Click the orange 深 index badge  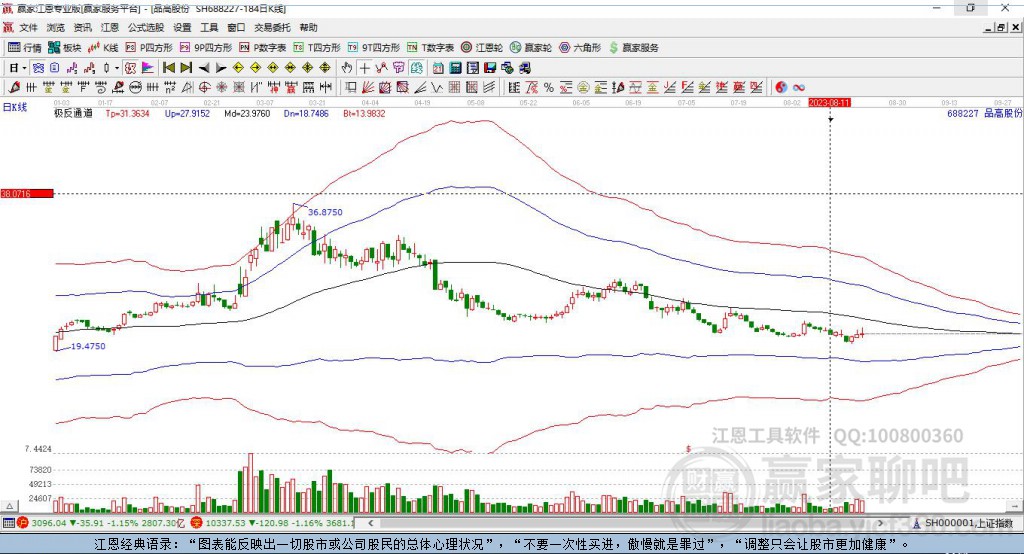[197, 523]
